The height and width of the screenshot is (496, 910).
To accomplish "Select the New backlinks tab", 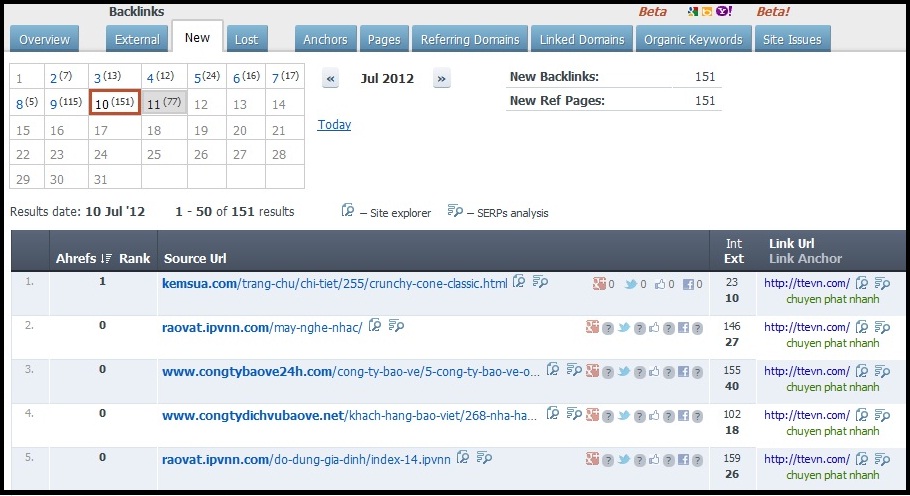I will tap(197, 37).
